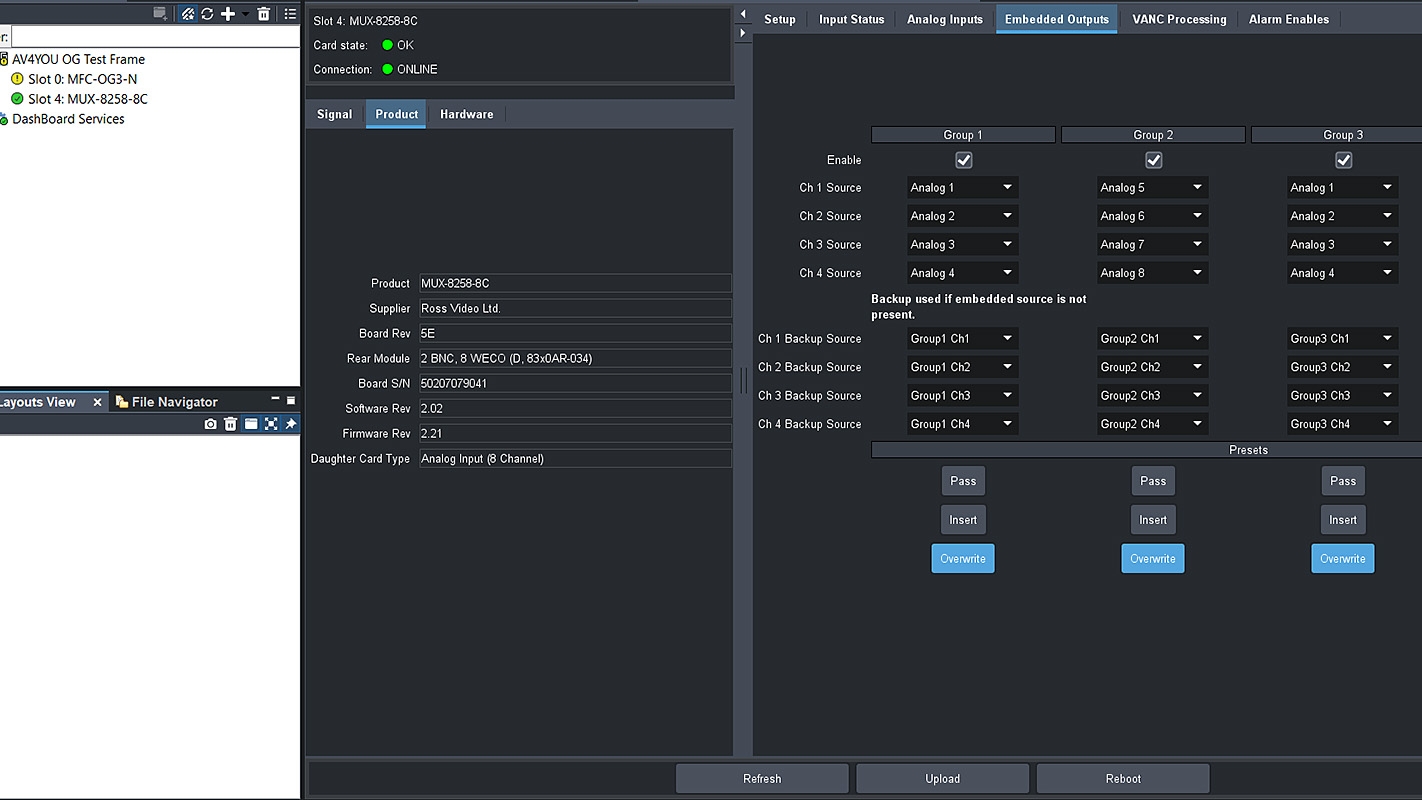Viewport: 1422px width, 800px height.
Task: Click the list view icon in the tree toolbar
Action: (x=290, y=14)
